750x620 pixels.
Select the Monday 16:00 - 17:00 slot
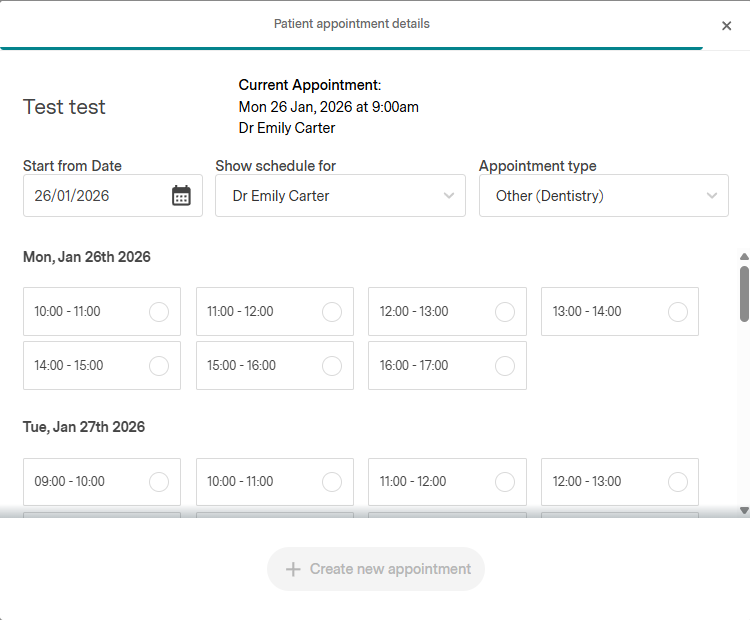click(x=447, y=366)
